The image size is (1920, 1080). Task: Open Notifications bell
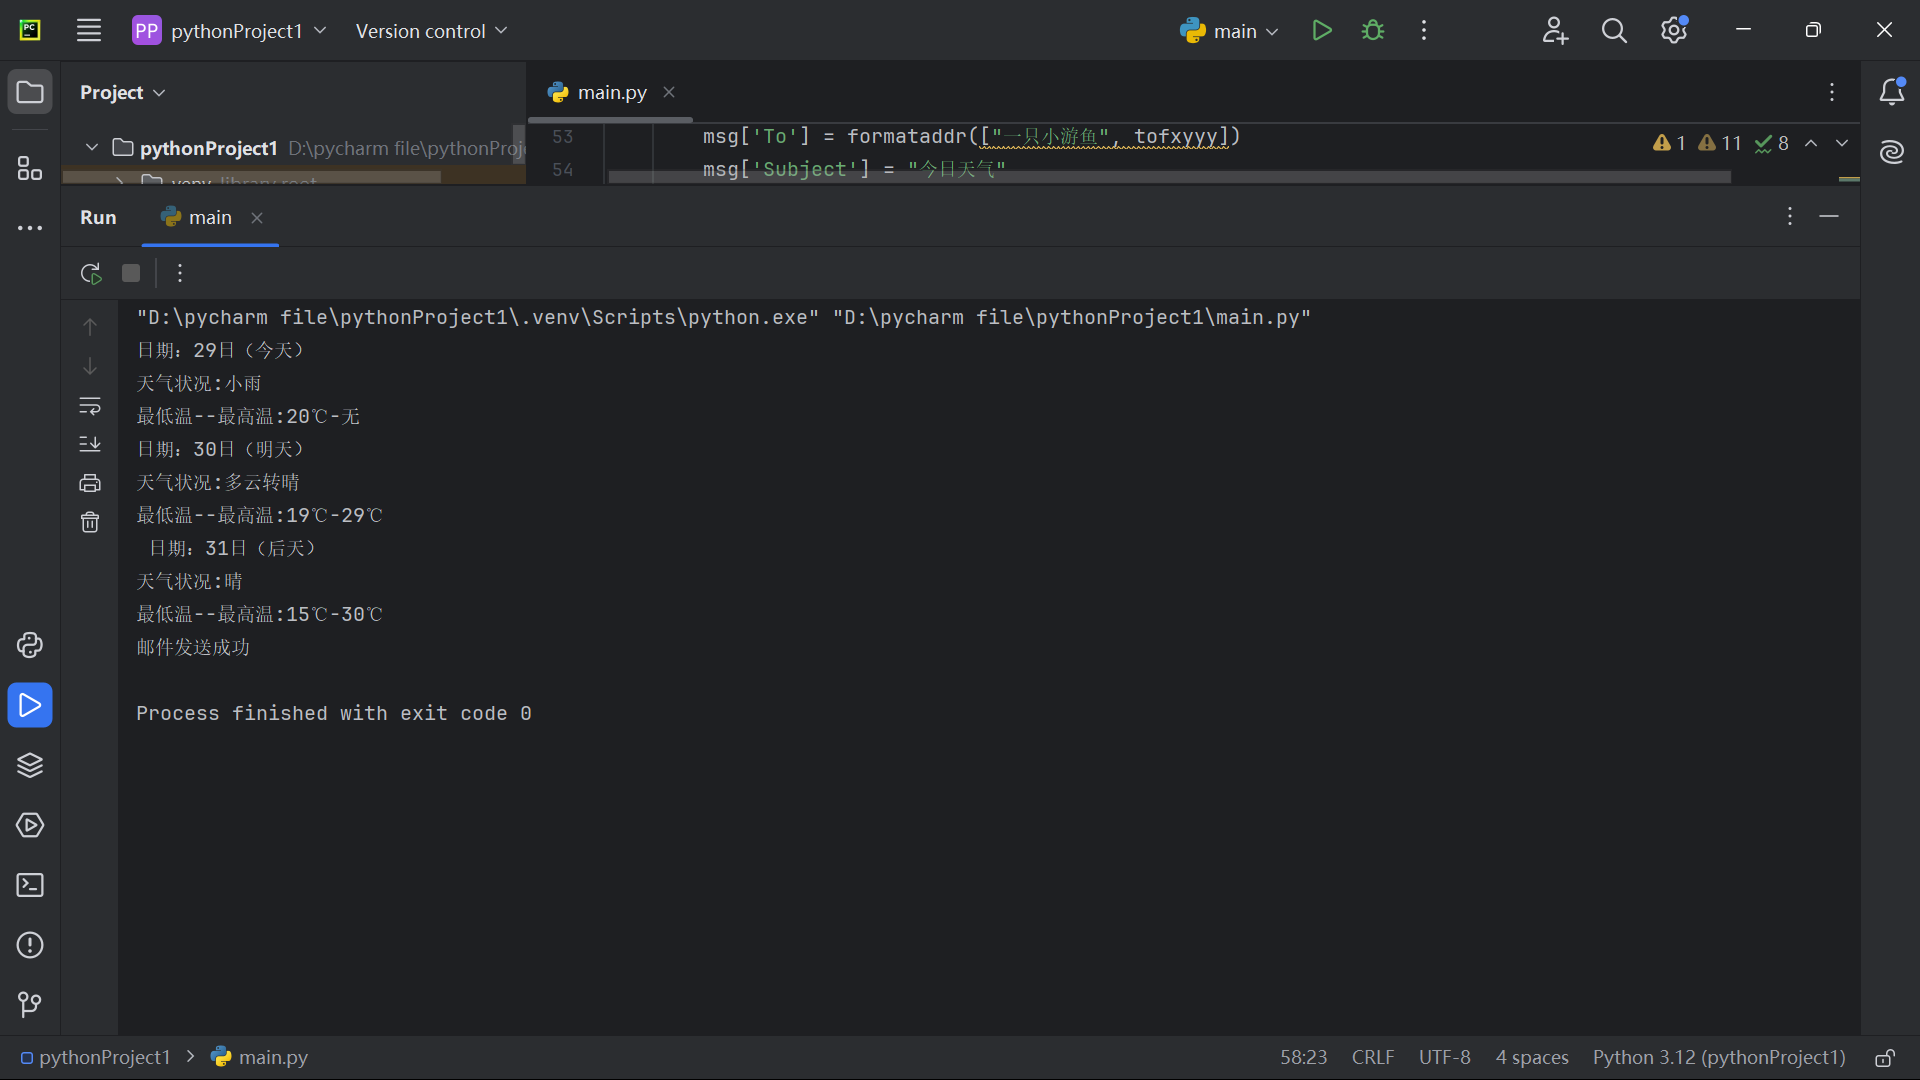(1892, 92)
